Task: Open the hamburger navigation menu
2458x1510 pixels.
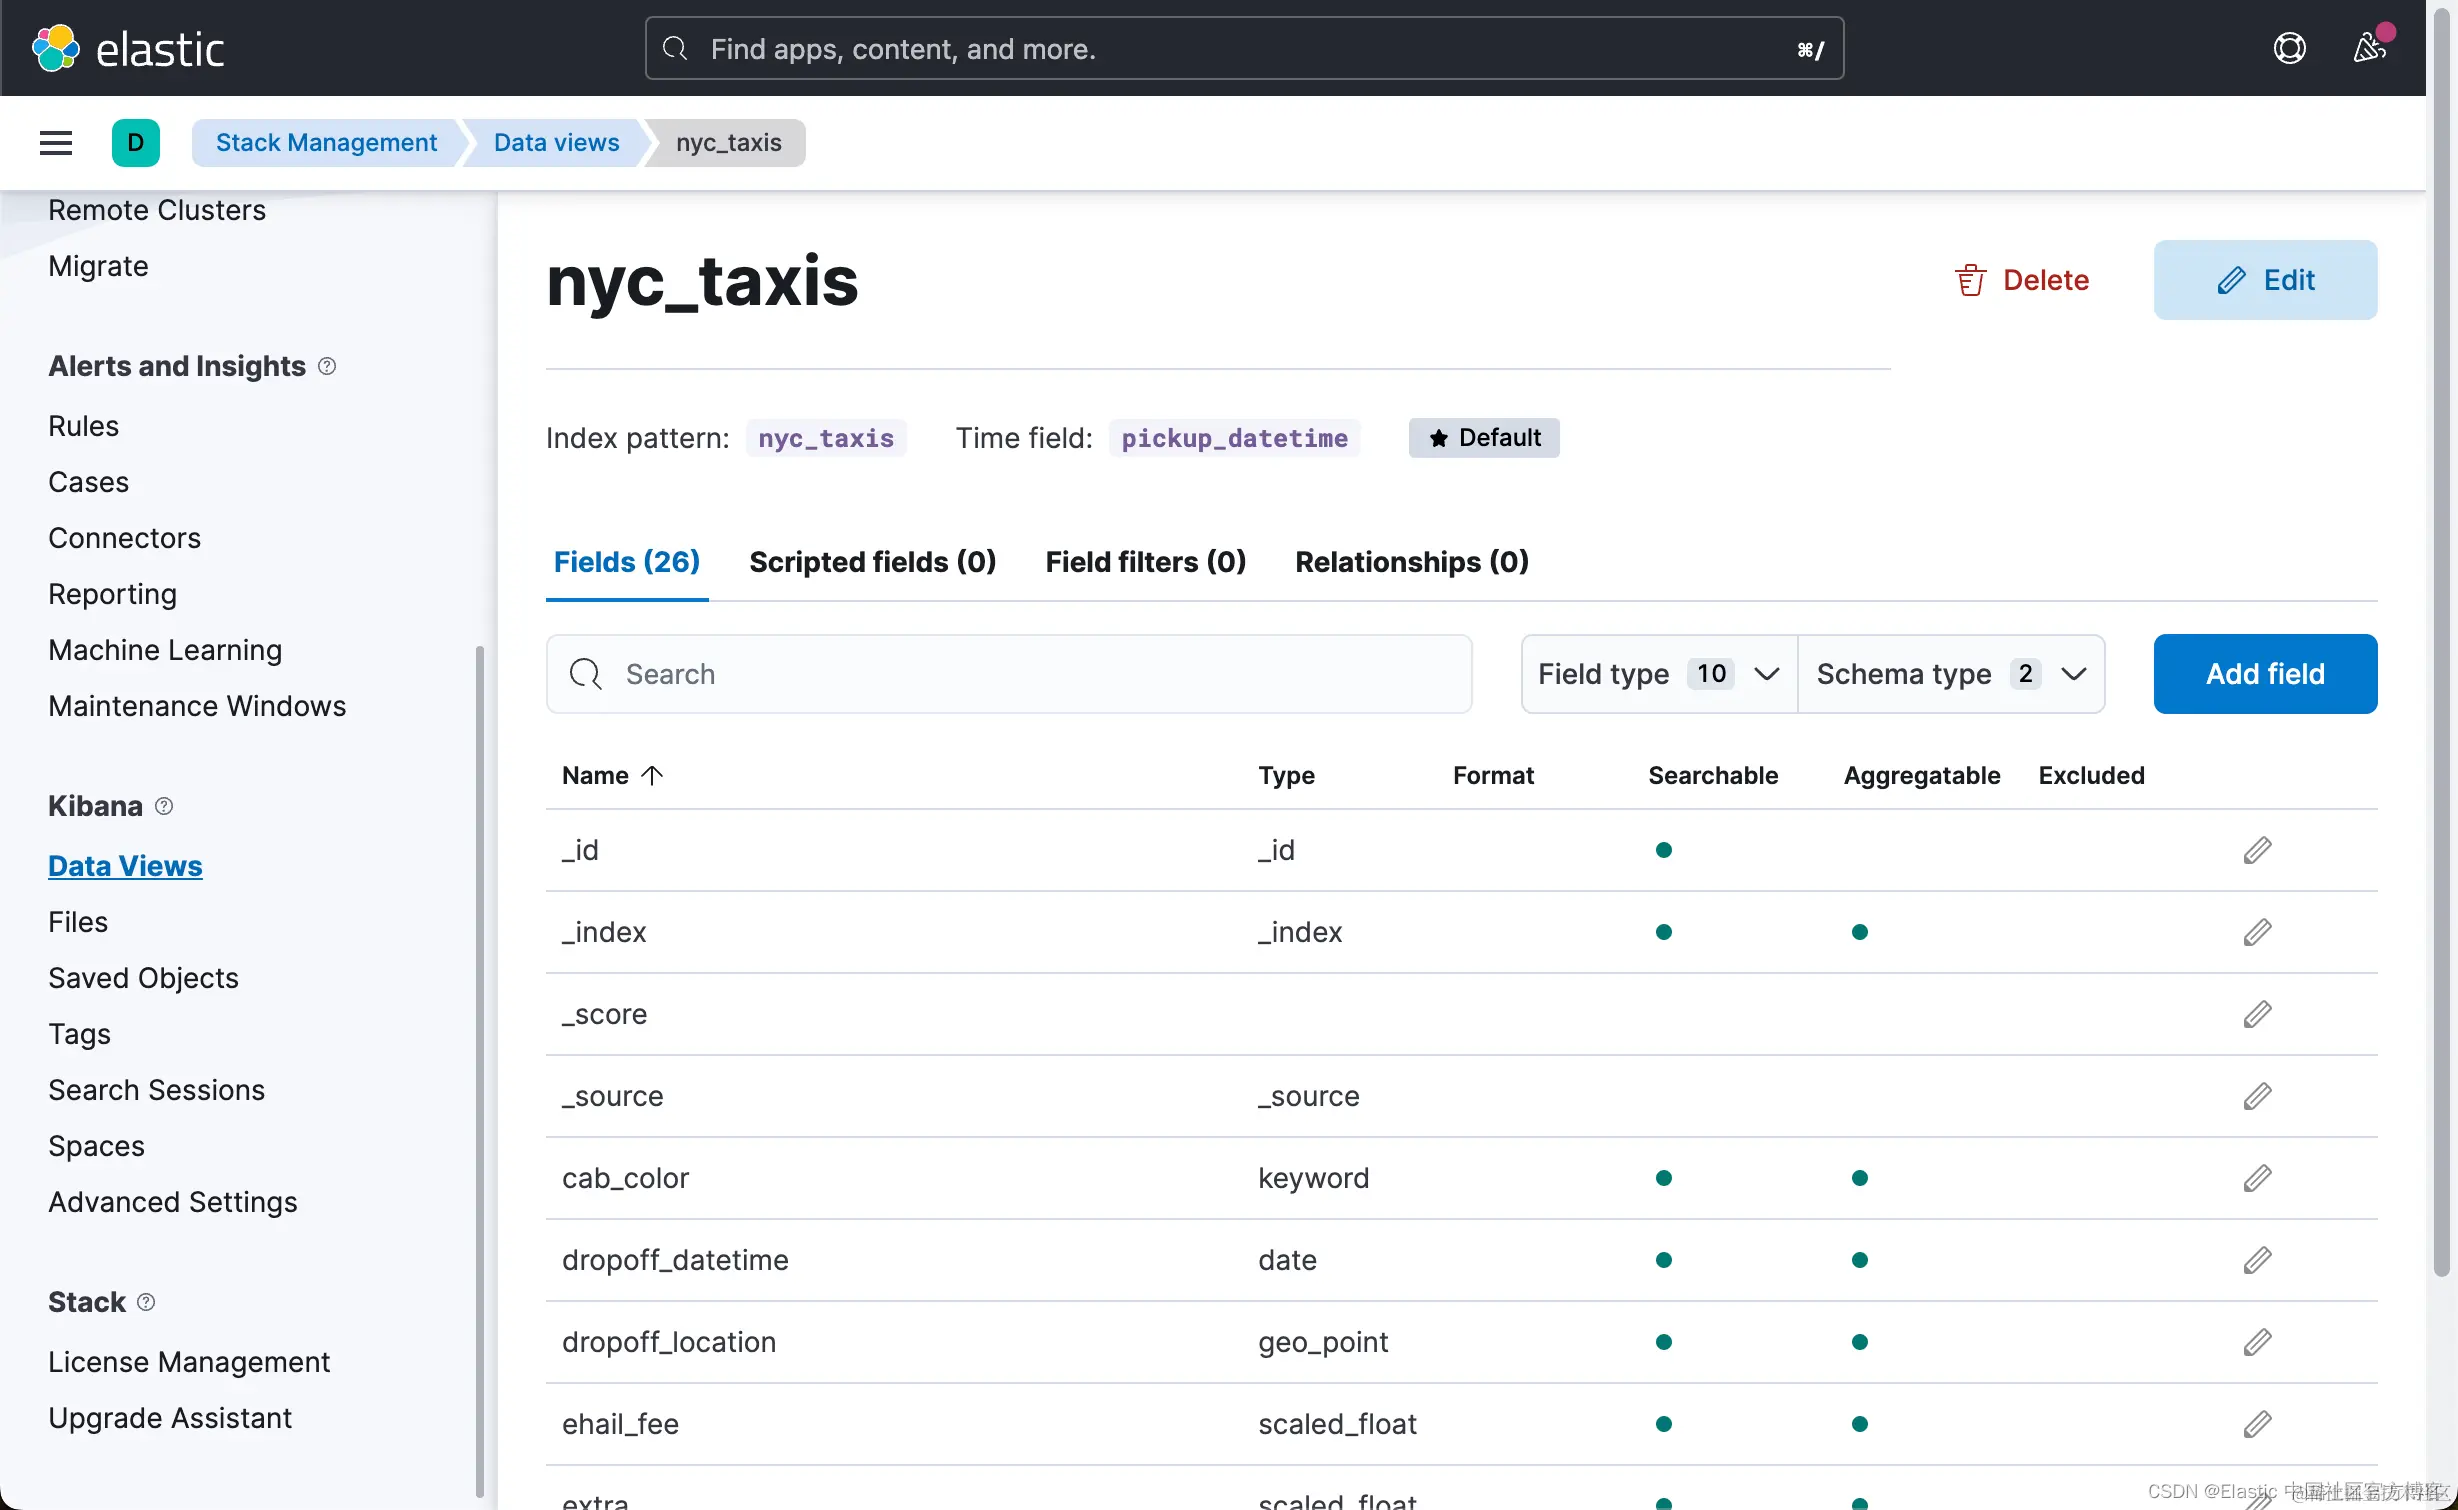Action: coord(56,143)
